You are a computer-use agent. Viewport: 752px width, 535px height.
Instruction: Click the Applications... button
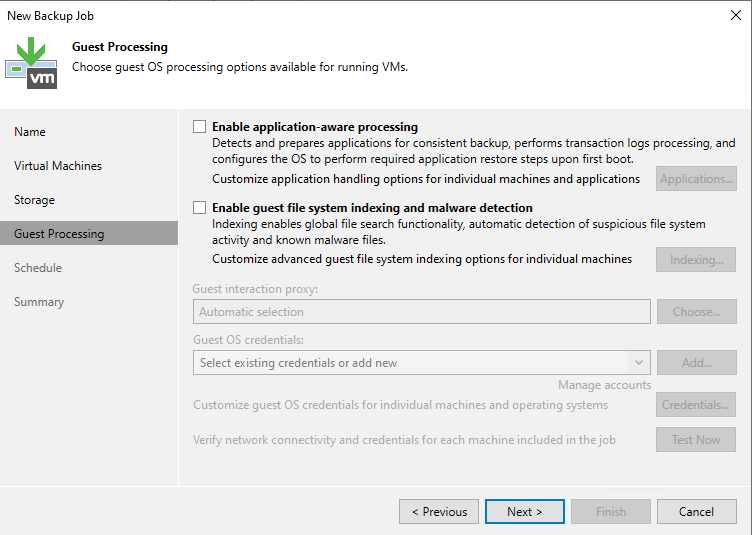(696, 179)
